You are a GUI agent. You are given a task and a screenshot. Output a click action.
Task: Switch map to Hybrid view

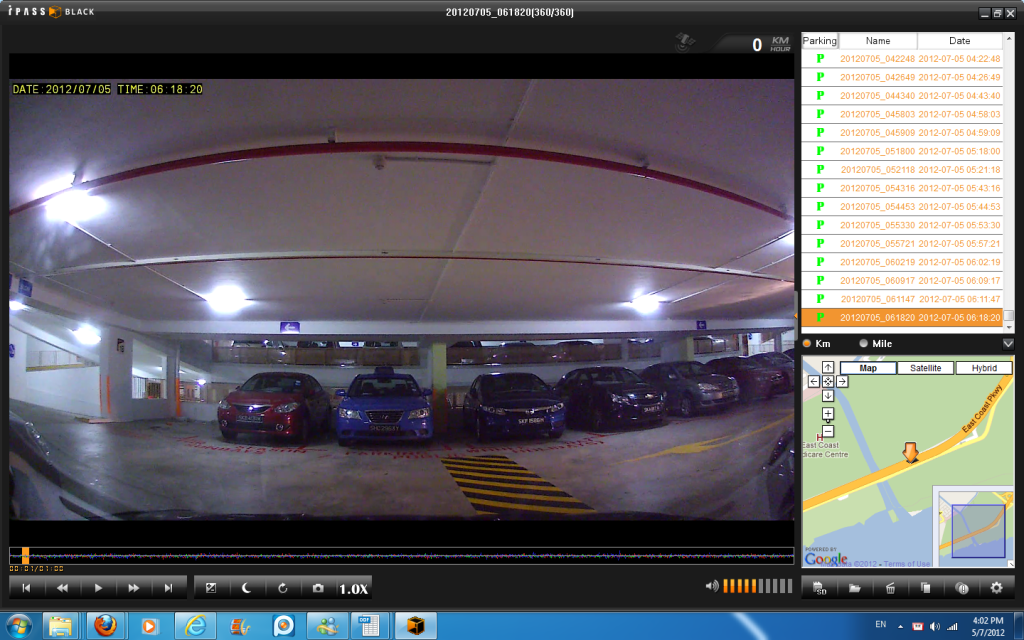click(984, 368)
